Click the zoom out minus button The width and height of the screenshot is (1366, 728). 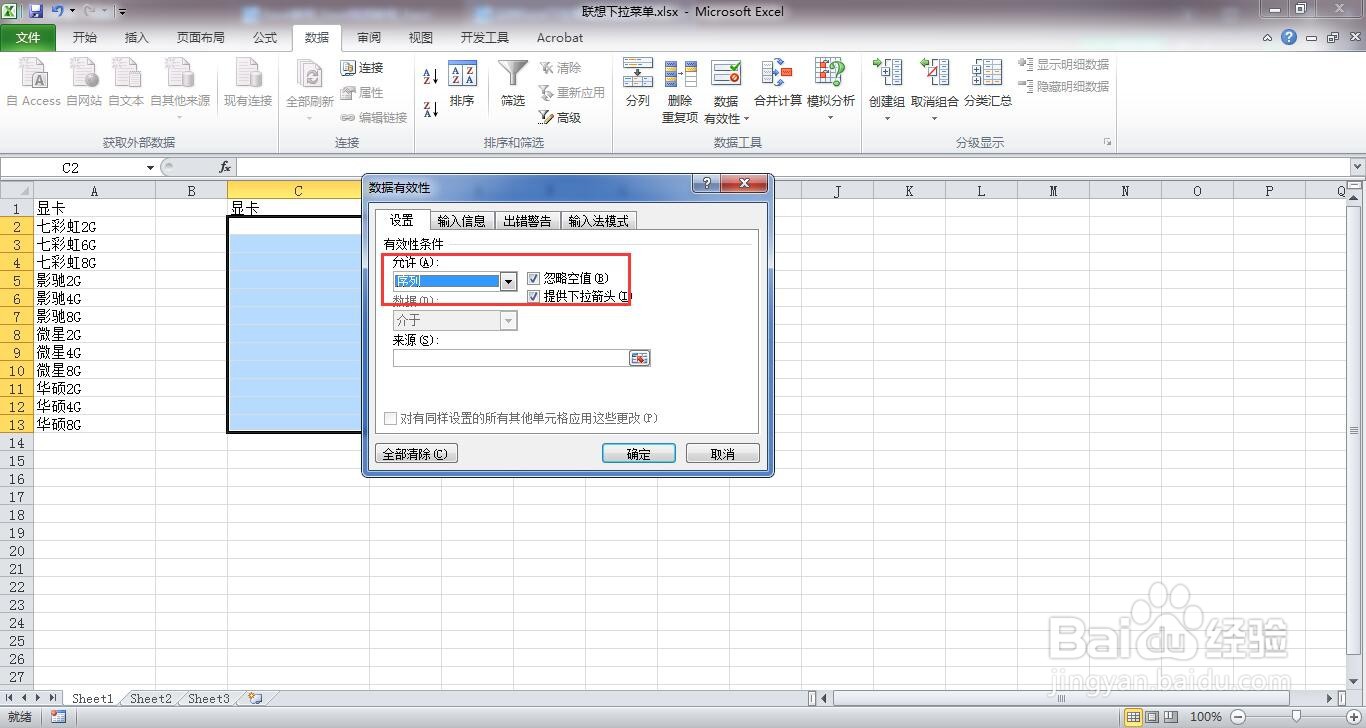1238,716
